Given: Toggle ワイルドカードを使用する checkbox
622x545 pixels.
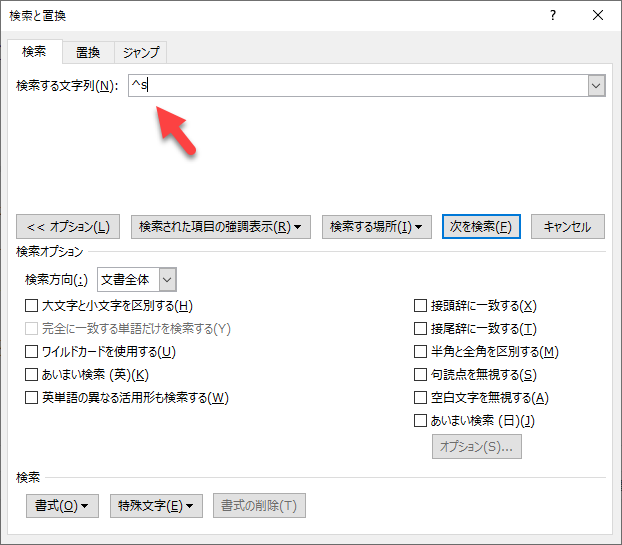Looking at the screenshot, I should [32, 352].
